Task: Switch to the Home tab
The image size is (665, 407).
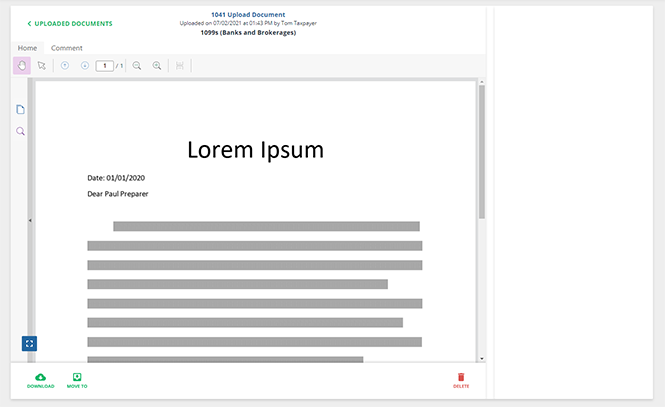Action: click(x=27, y=48)
